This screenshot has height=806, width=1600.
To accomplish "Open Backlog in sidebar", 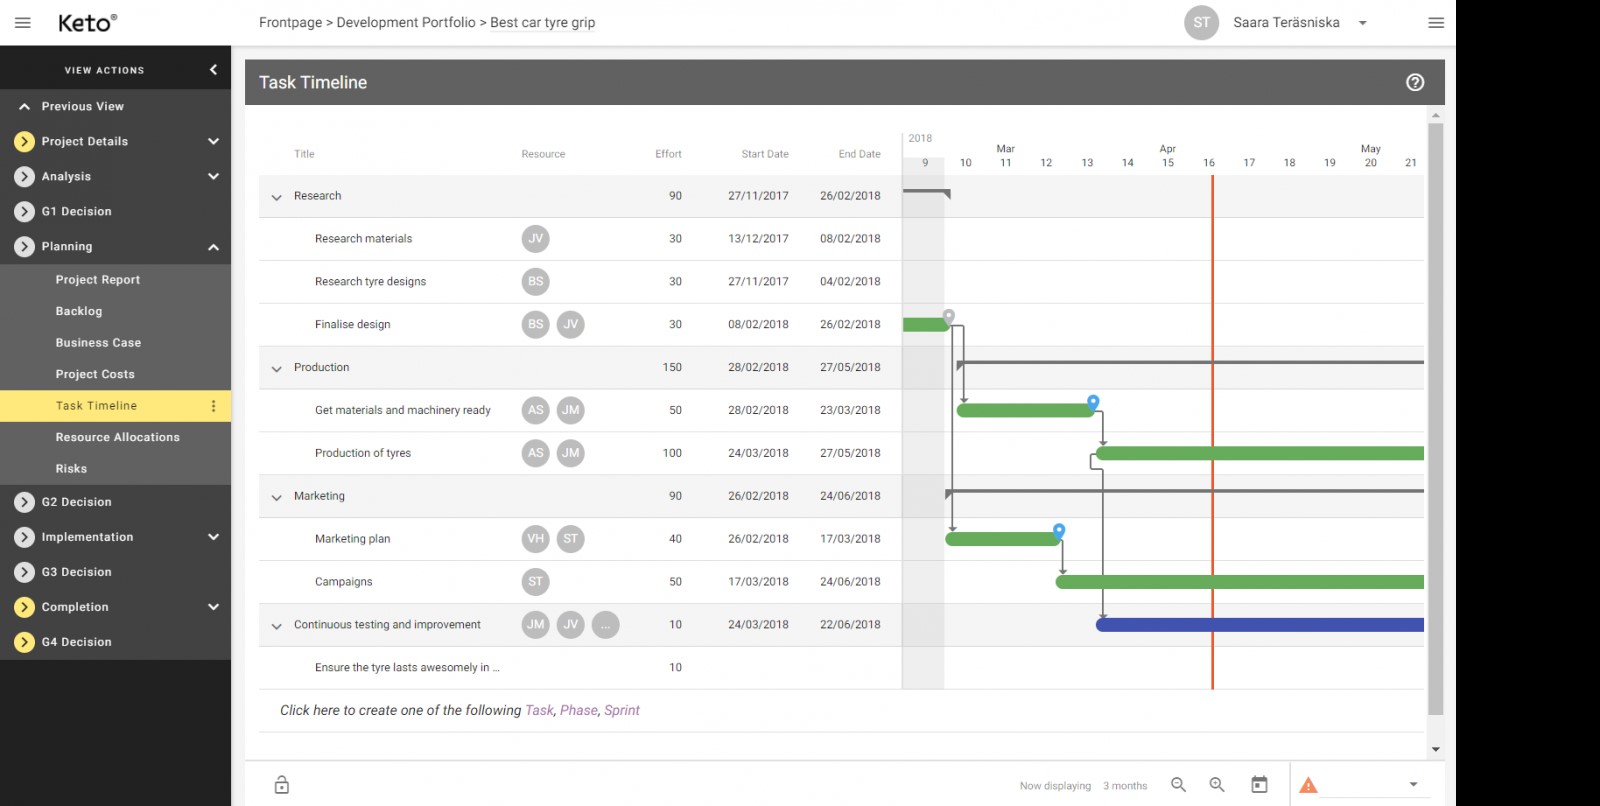I will (79, 311).
